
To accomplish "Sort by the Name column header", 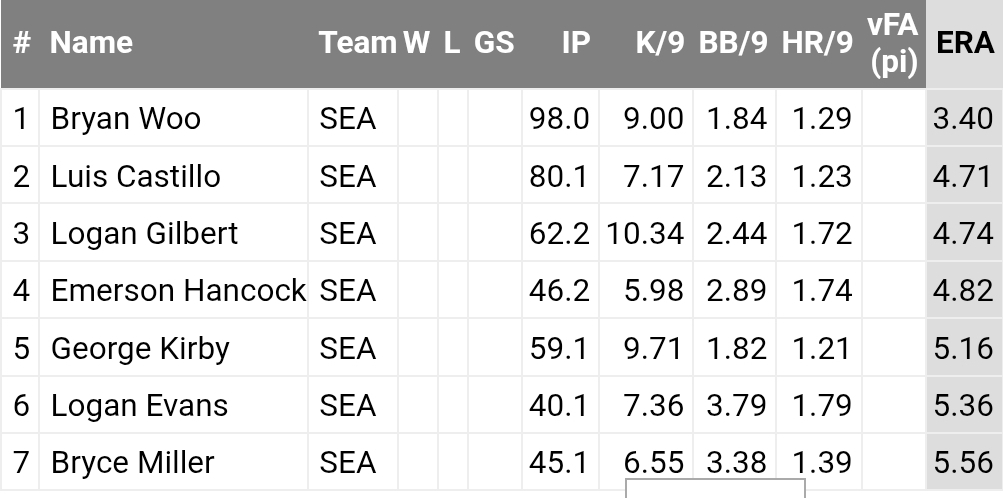I will click(x=91, y=42).
